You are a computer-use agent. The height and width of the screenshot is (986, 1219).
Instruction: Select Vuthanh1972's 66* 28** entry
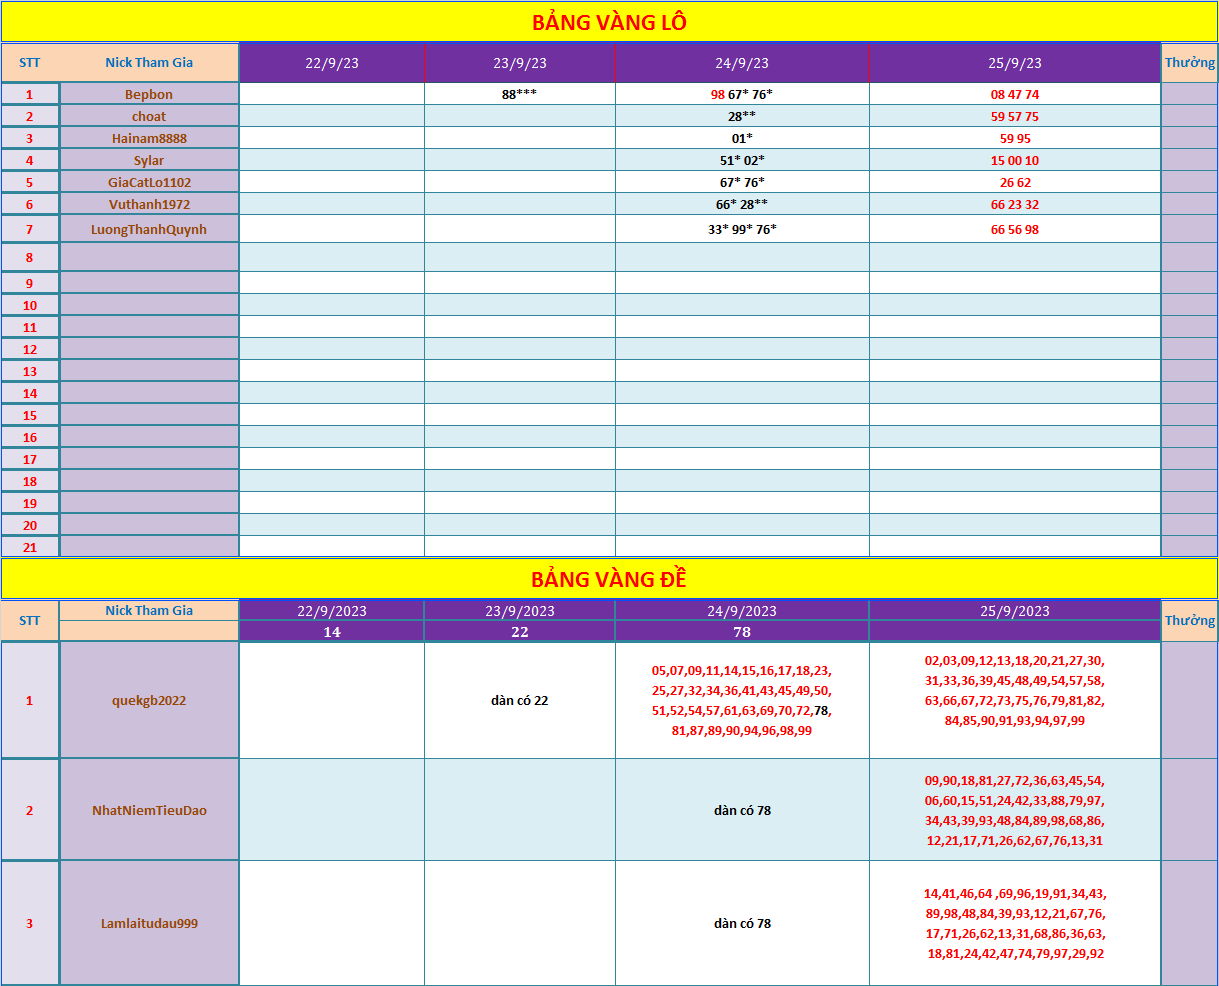point(742,204)
